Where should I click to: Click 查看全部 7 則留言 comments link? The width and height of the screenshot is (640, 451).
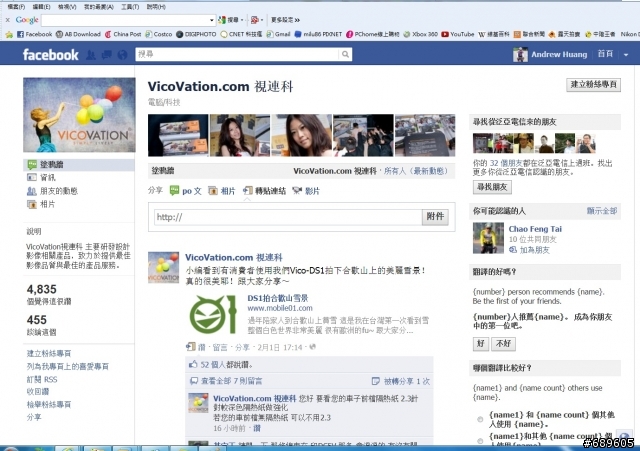(231, 381)
